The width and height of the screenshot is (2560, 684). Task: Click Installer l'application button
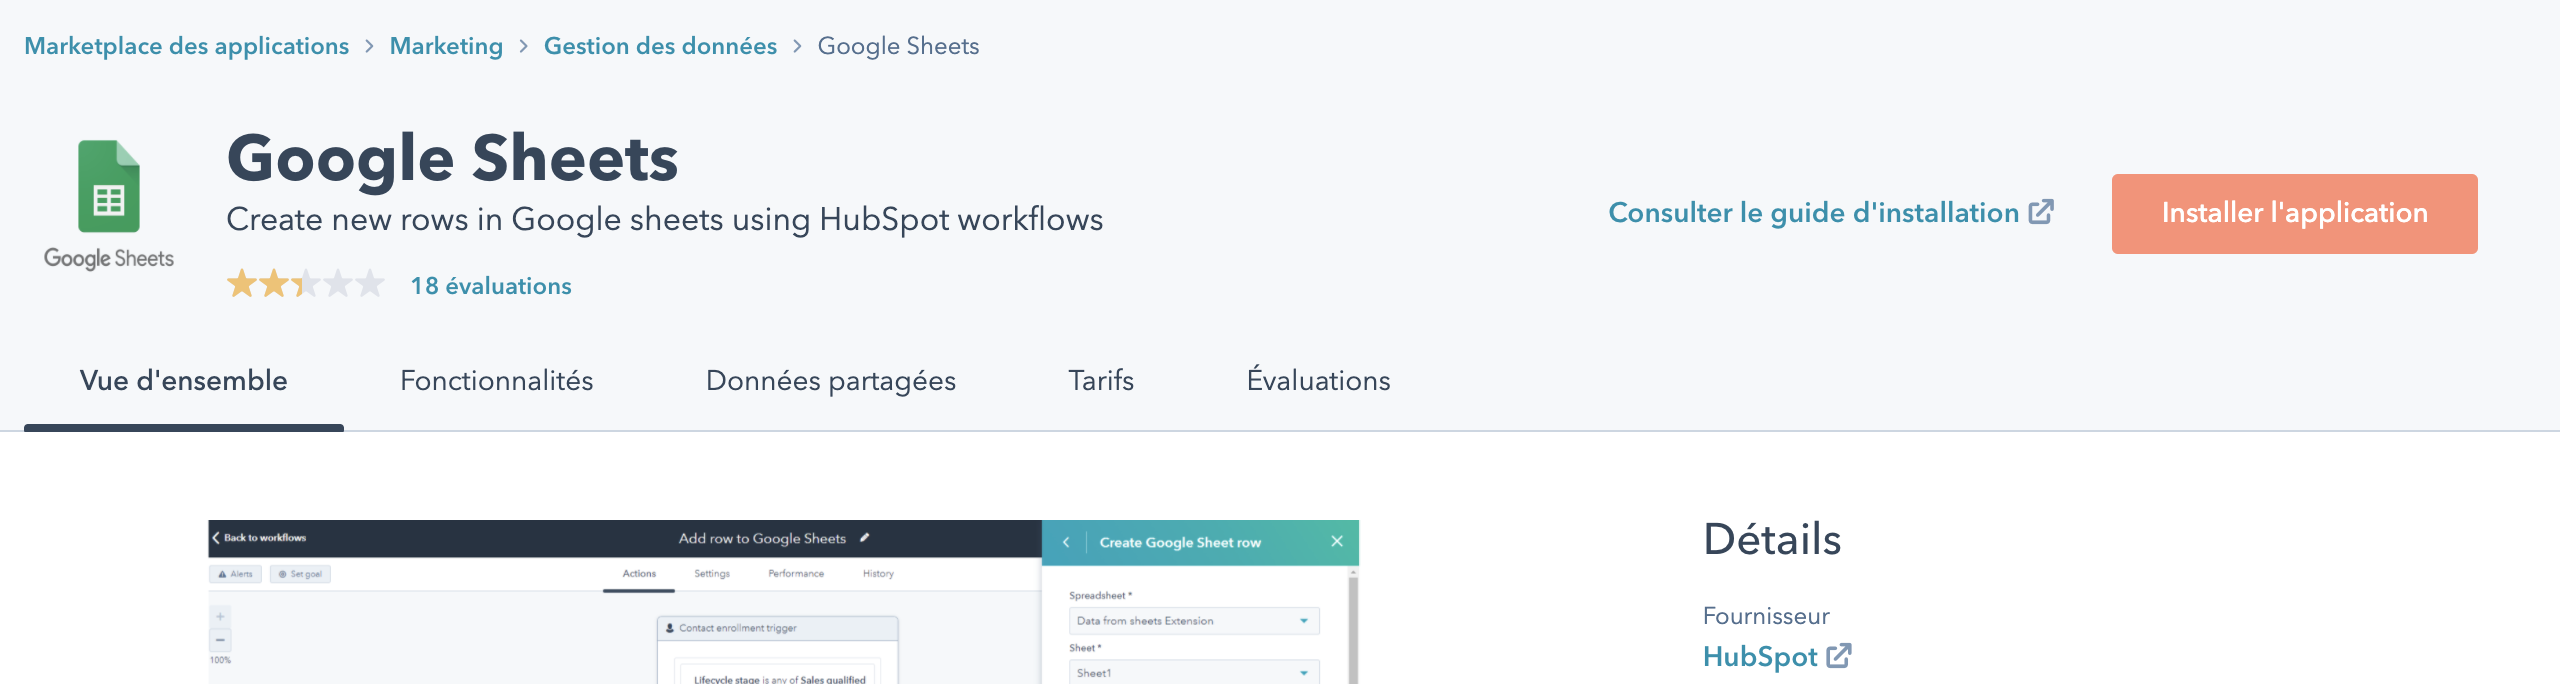2294,214
